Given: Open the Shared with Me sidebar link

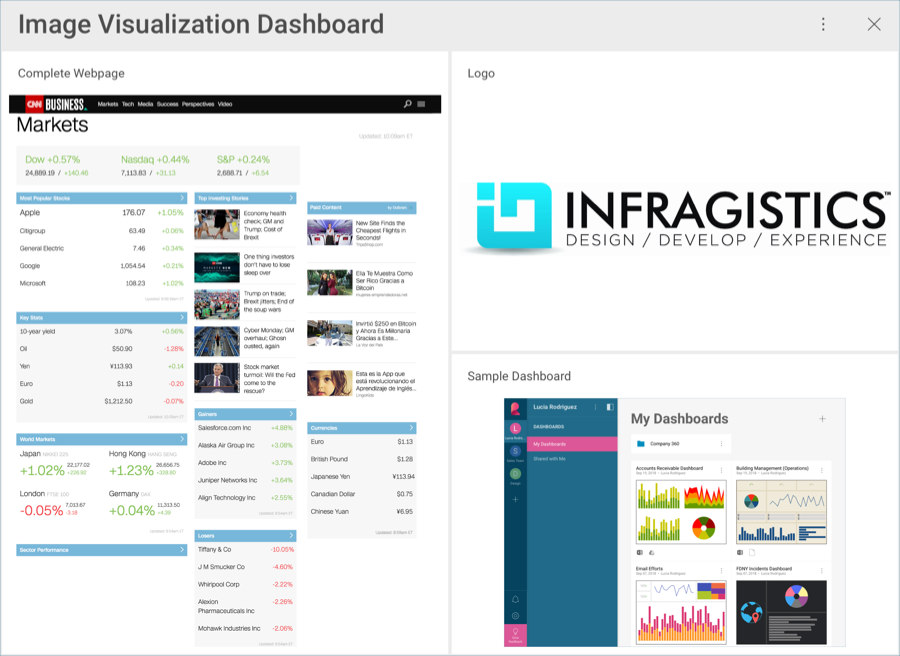Looking at the screenshot, I should coord(550,459).
